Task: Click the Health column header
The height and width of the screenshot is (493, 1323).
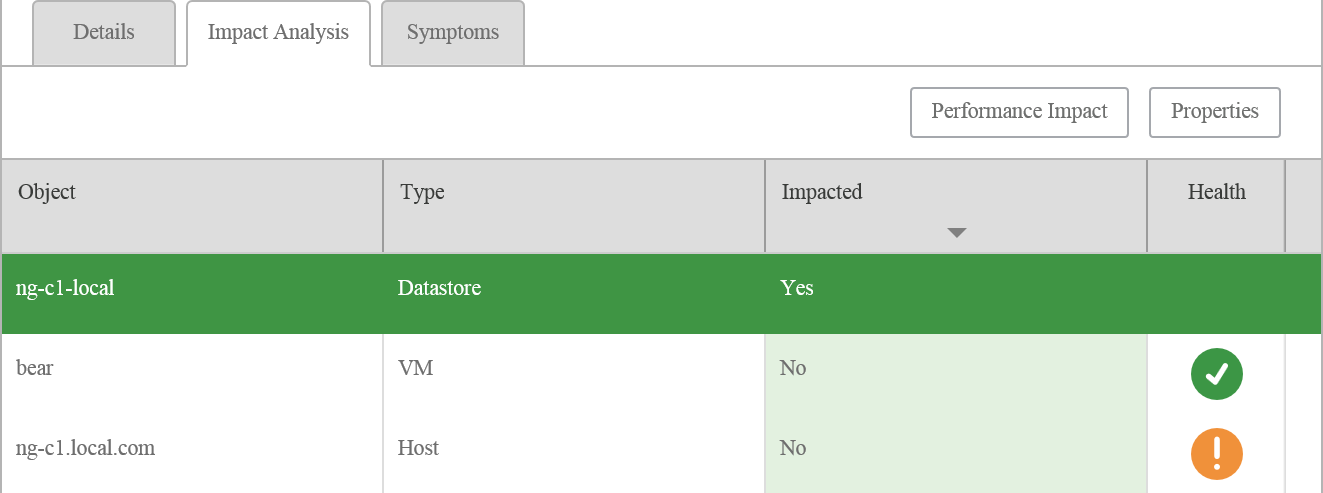Action: [1216, 206]
